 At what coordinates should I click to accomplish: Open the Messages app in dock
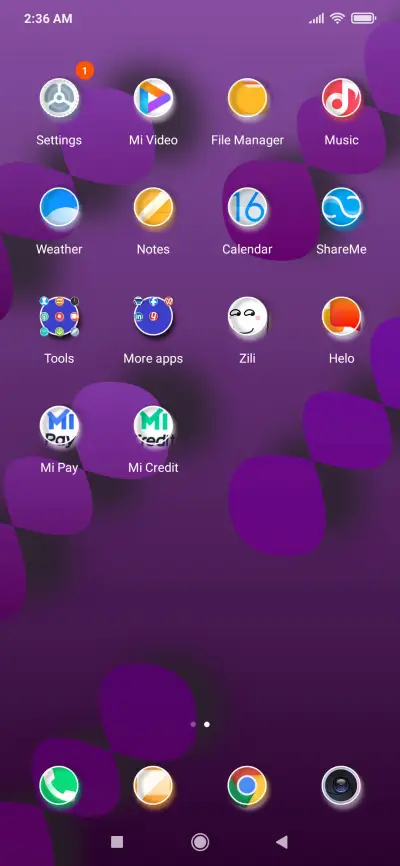click(153, 785)
